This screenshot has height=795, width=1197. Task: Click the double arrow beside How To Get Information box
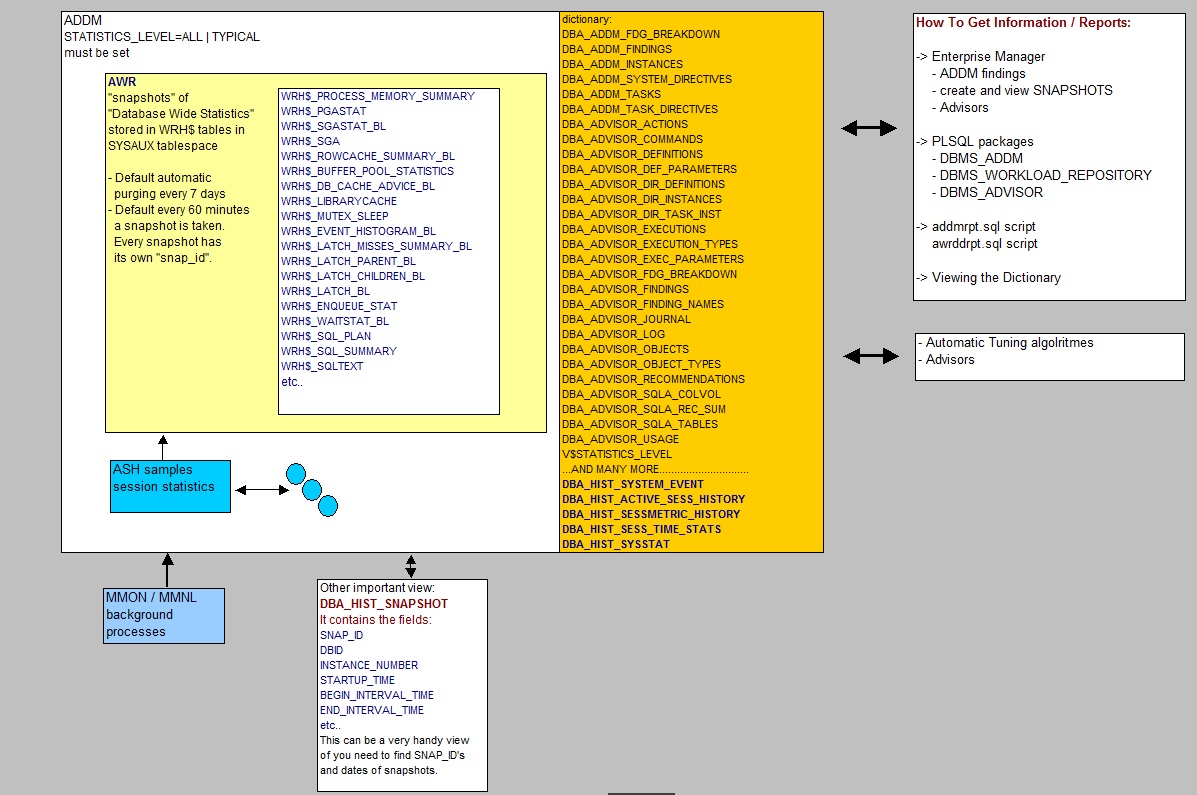[868, 128]
